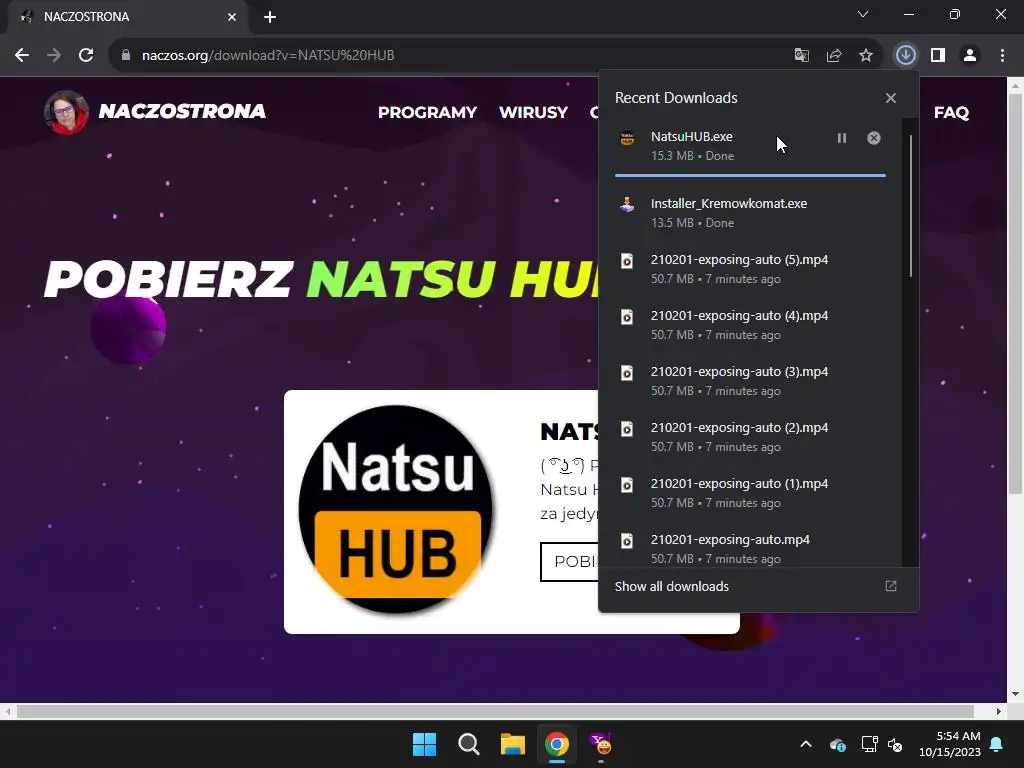Open Windows taskbar search
1024x768 pixels.
[x=468, y=744]
